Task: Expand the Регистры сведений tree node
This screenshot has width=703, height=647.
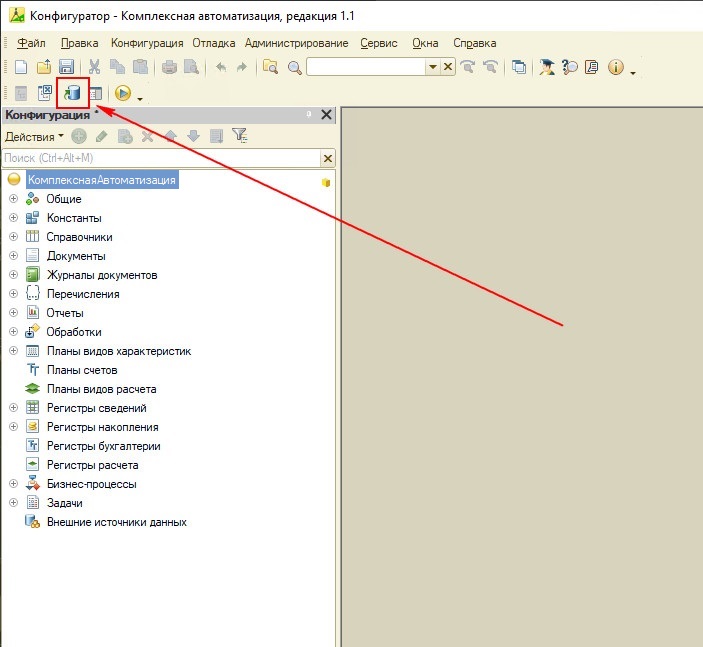Action: coord(13,408)
